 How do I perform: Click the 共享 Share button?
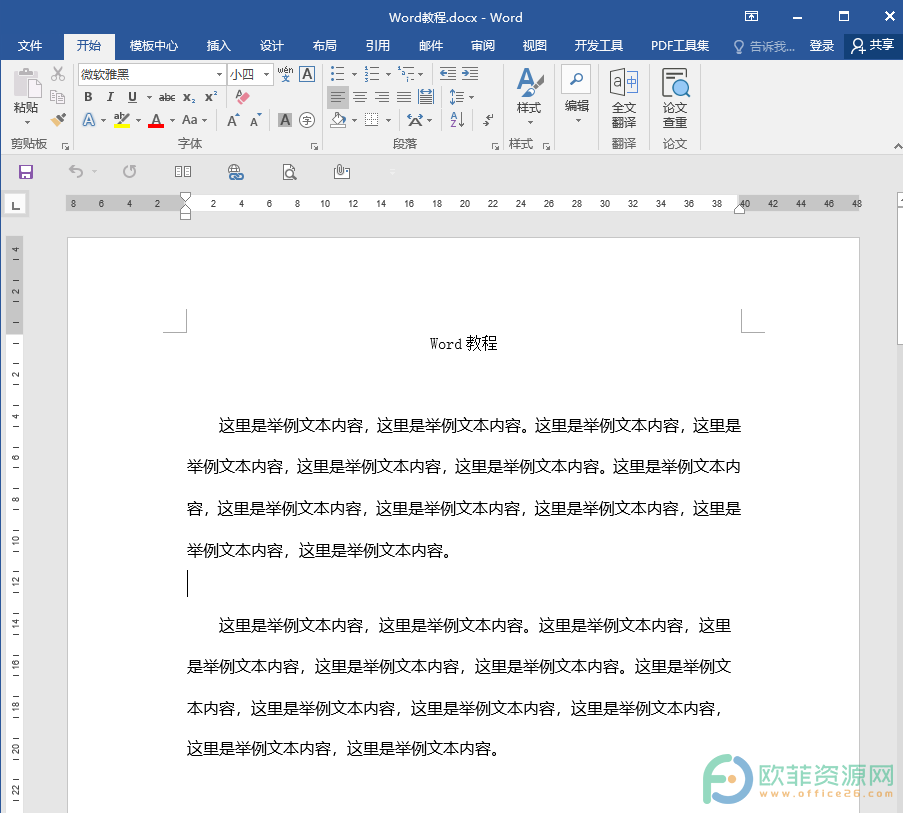click(x=872, y=46)
